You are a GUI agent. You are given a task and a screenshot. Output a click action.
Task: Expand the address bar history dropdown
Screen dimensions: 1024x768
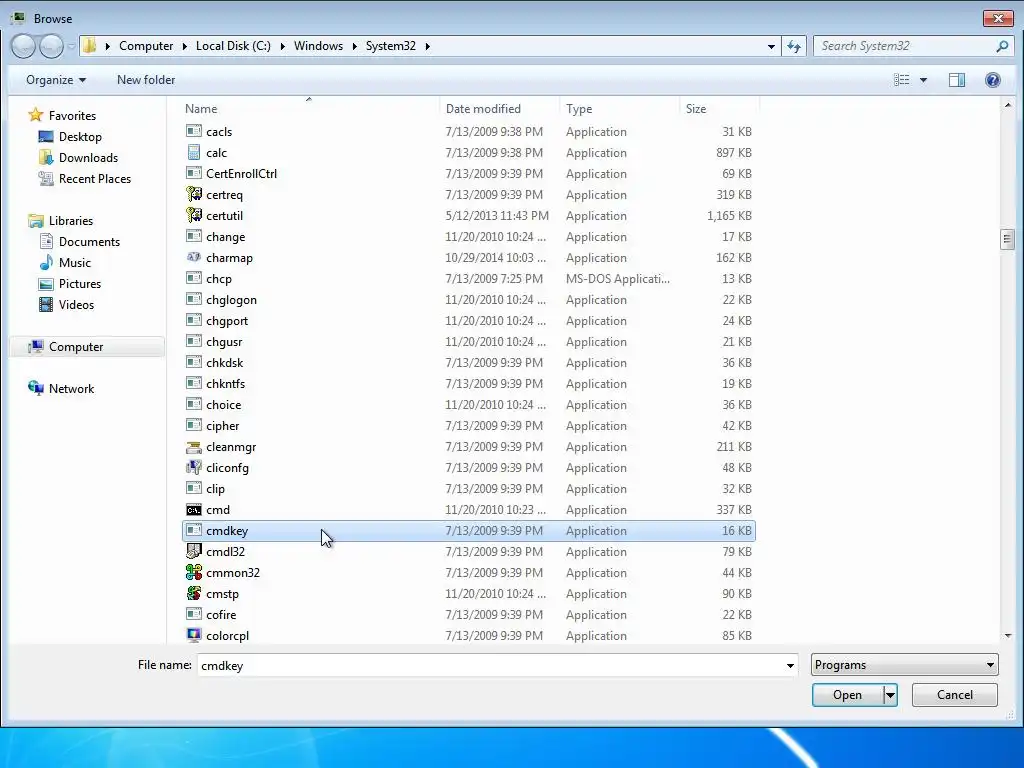(771, 46)
